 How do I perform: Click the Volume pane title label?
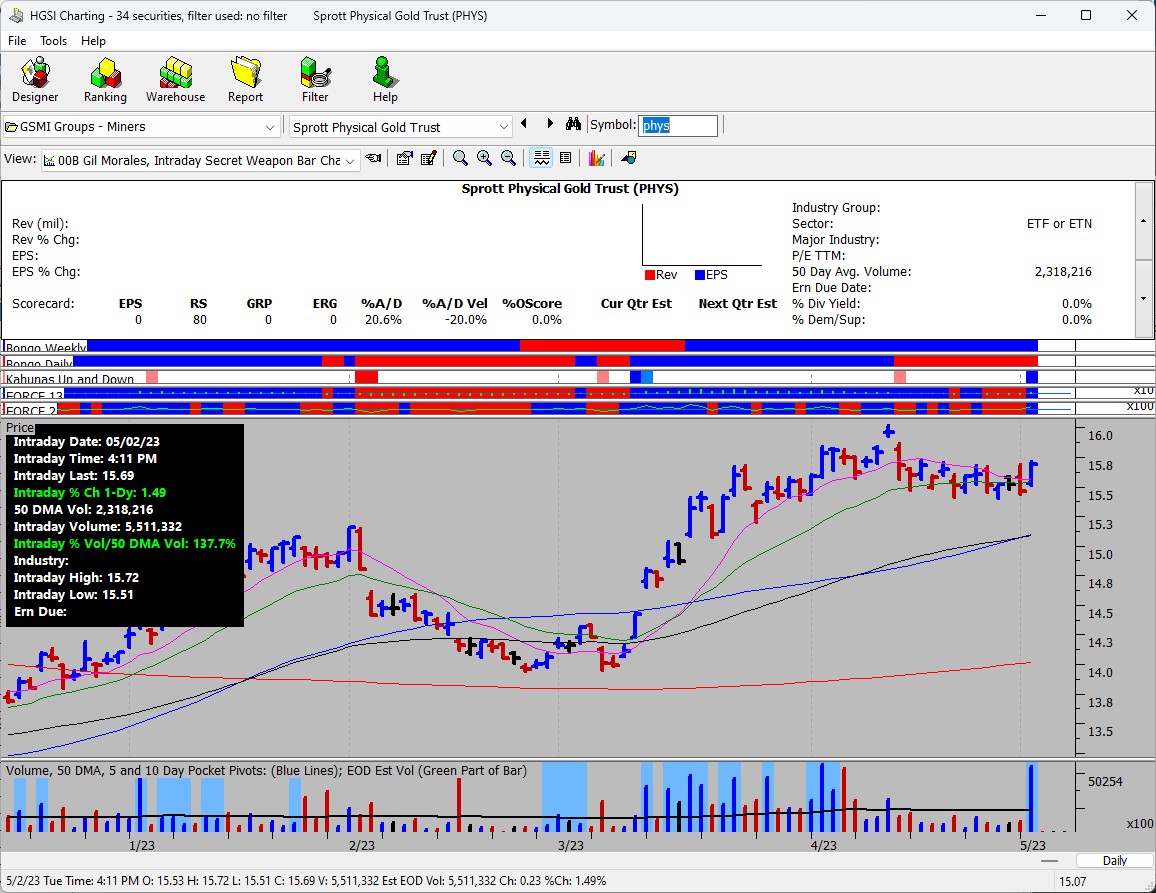tap(266, 771)
